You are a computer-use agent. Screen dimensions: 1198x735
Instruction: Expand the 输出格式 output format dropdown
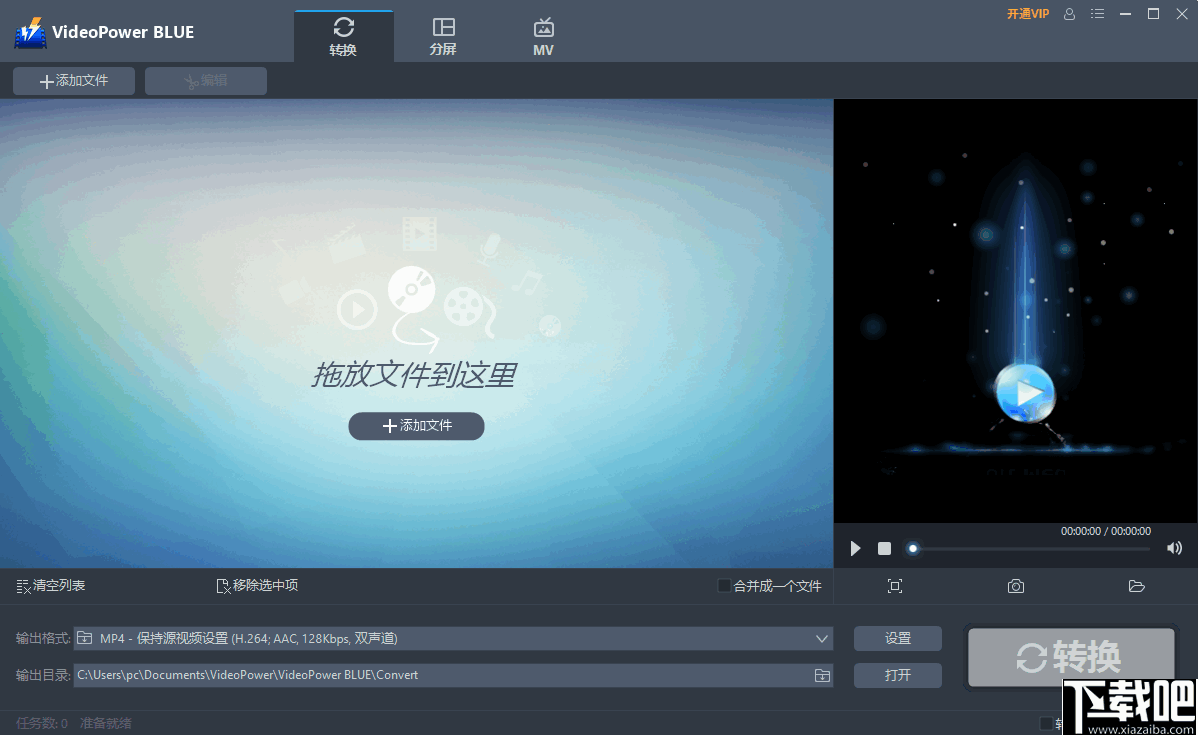tap(822, 638)
